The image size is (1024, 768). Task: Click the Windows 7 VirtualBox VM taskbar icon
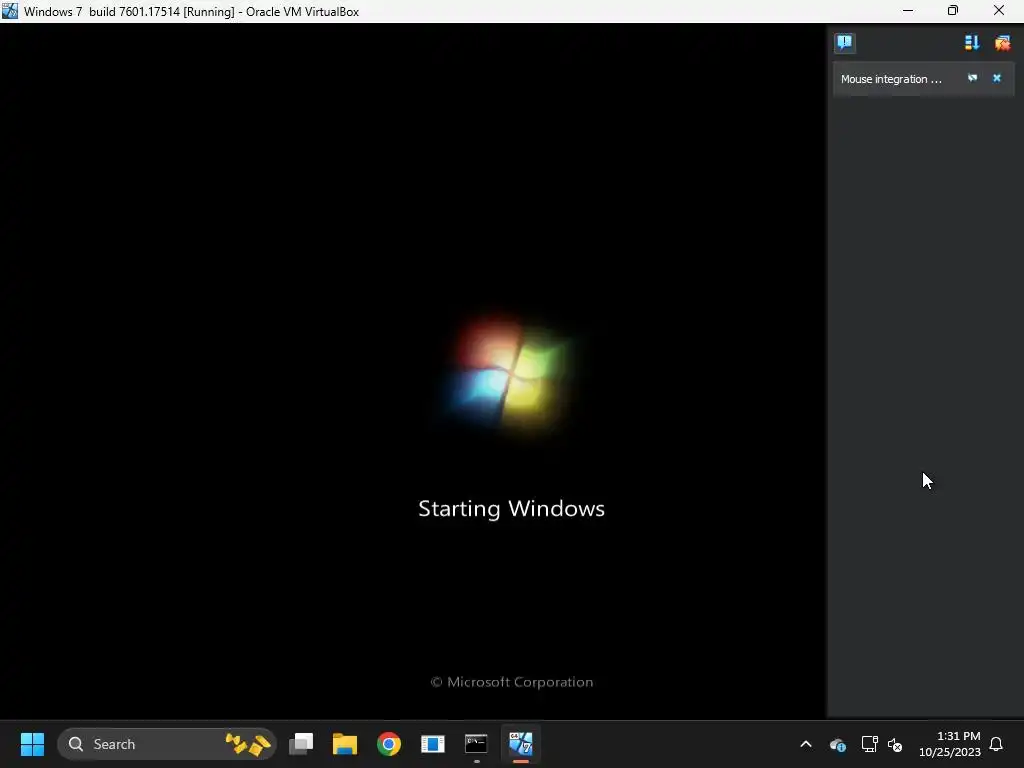pyautogui.click(x=520, y=744)
